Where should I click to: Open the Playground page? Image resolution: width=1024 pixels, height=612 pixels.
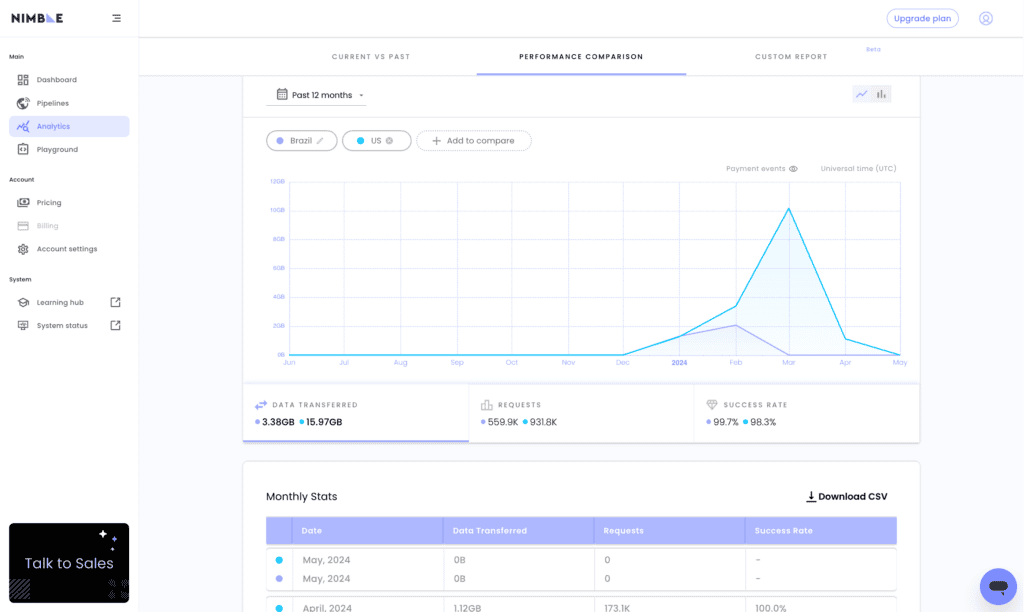(x=69, y=150)
